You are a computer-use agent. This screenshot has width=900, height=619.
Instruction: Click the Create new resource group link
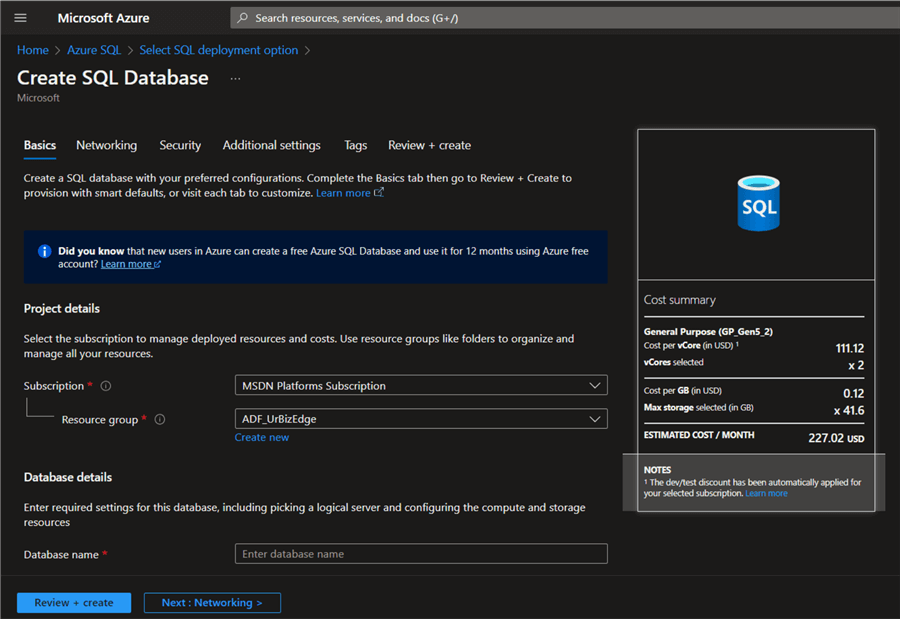click(x=262, y=438)
